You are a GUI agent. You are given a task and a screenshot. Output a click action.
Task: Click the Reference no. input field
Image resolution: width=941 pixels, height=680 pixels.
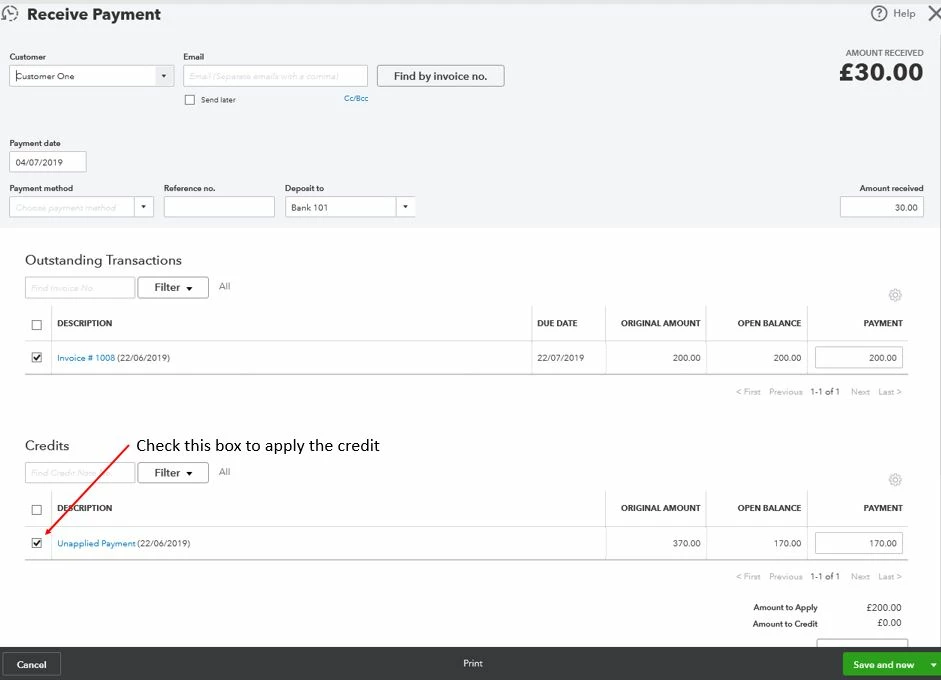pos(219,207)
